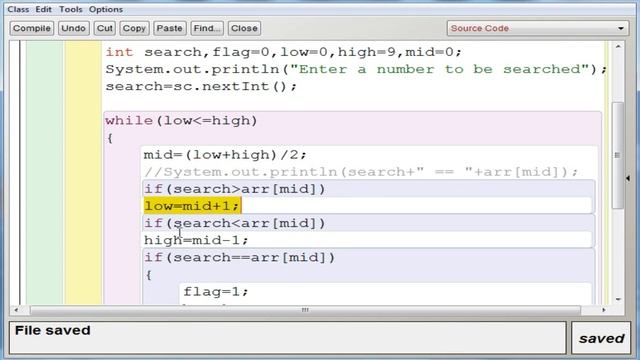The height and width of the screenshot is (360, 640).
Task: Click the line 'if(search>arr[mid])'
Action: tap(235, 189)
